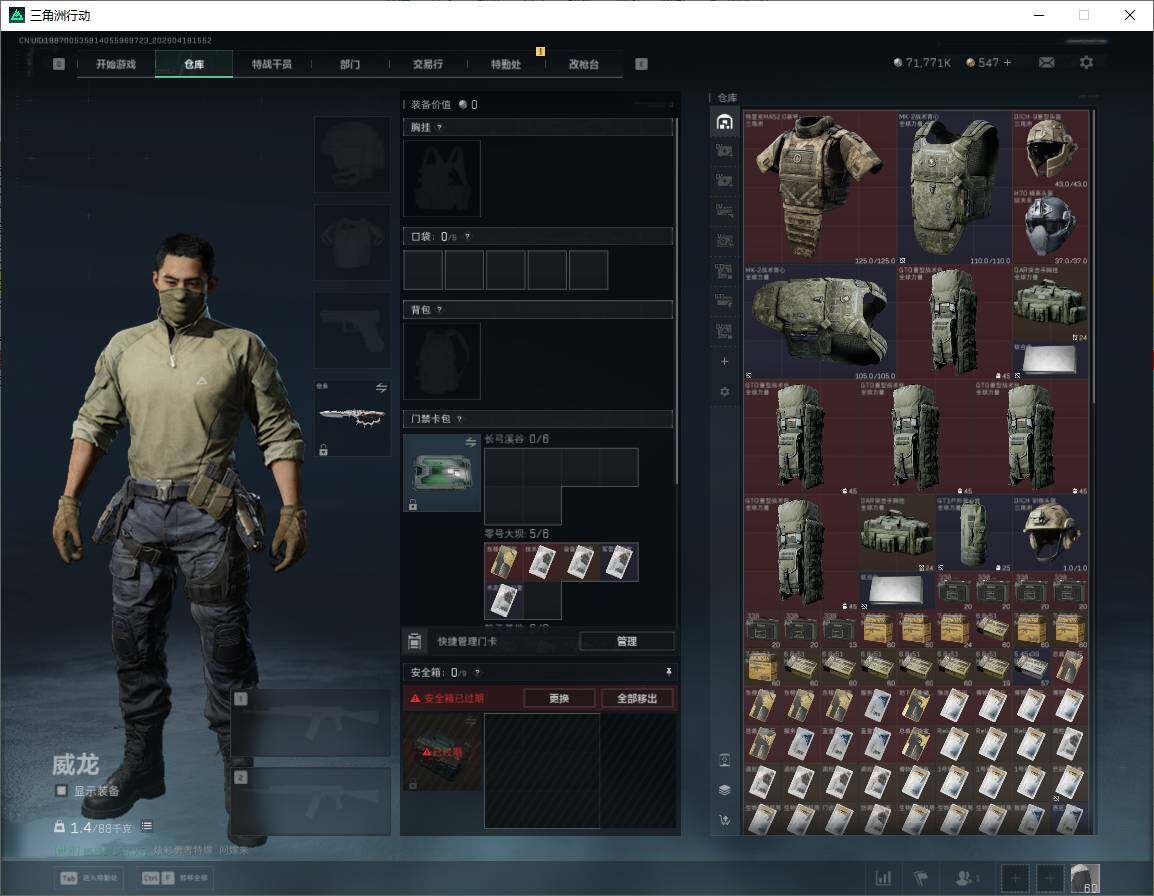Pin the 安全箱 section header

pyautogui.click(x=668, y=672)
